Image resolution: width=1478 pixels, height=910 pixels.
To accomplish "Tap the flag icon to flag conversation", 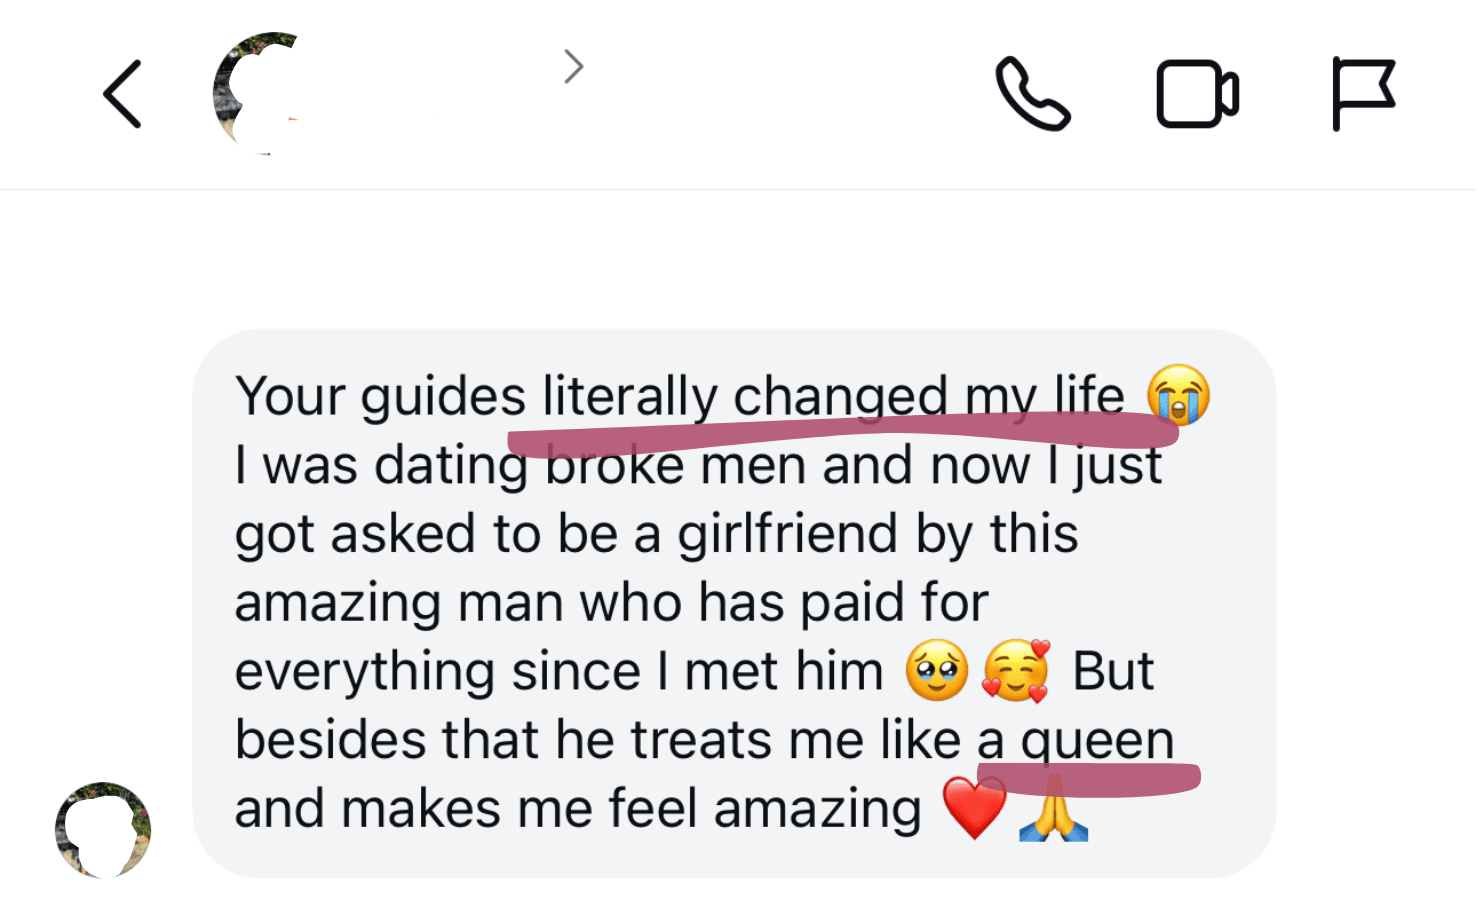I will (x=1363, y=95).
